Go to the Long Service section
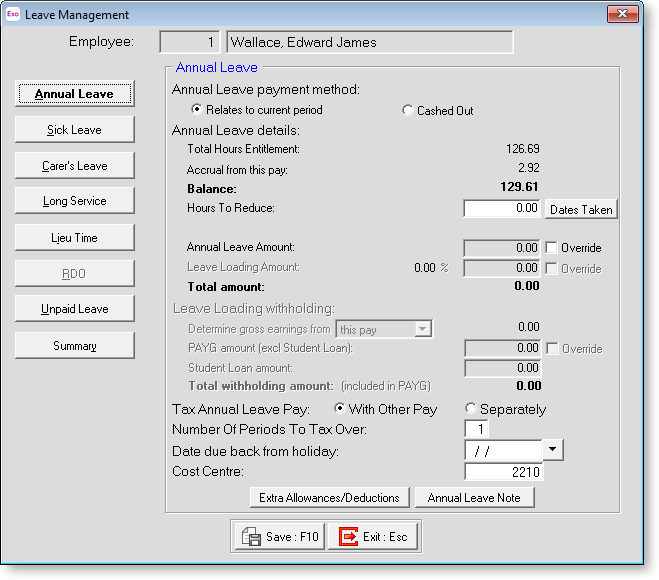Image resolution: width=659 pixels, height=580 pixels. 75,201
